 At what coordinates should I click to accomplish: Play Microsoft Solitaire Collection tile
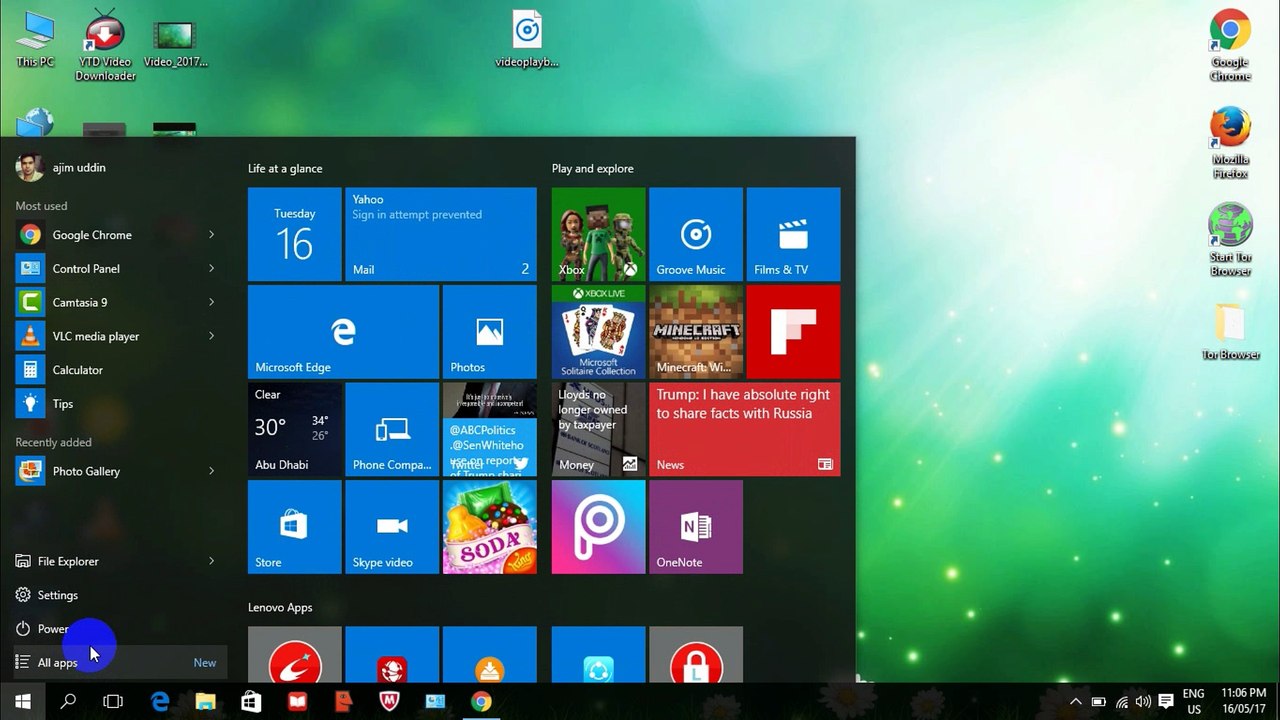[x=598, y=332]
